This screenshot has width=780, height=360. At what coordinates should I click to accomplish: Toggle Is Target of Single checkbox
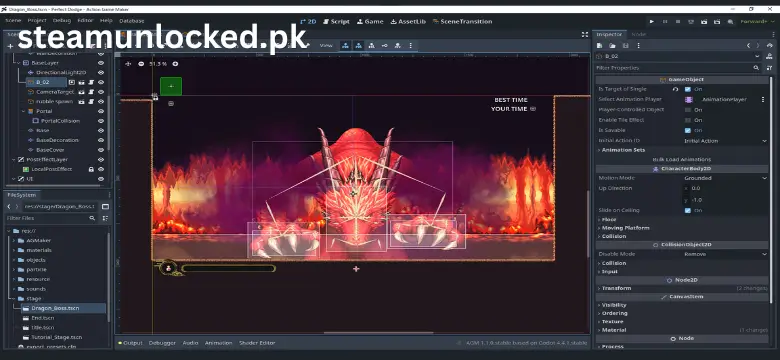[x=687, y=89]
